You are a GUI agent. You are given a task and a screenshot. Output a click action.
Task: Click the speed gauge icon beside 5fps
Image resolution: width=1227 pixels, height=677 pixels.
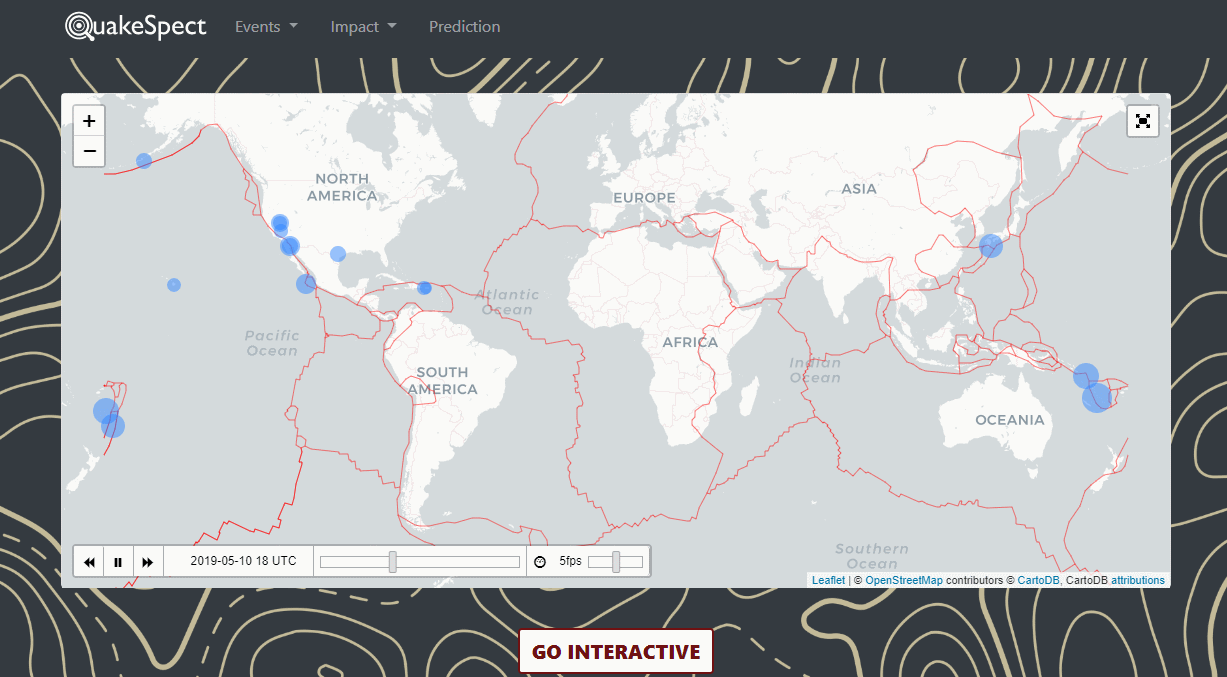coord(540,562)
